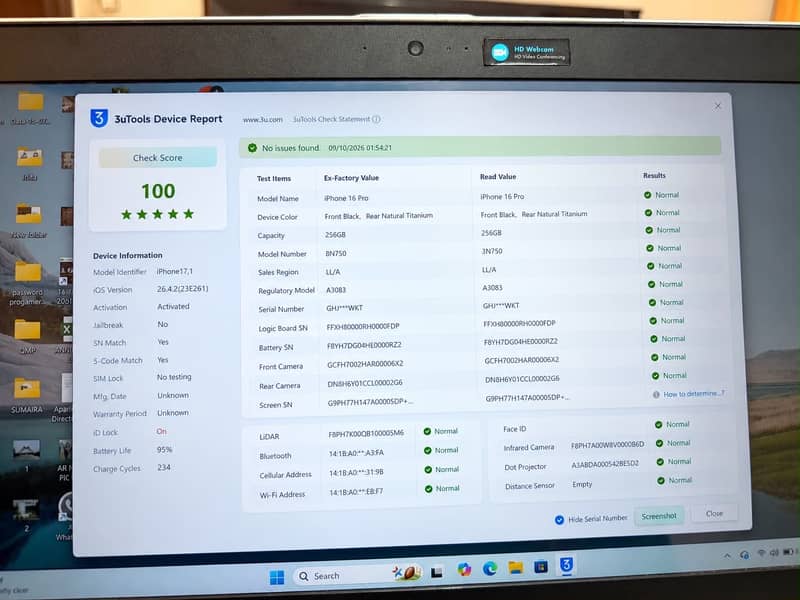This screenshot has width=800, height=600.
Task: Click Ex-Factory Logic Board SN FFXH80000RH0000FDP
Action: click(363, 327)
